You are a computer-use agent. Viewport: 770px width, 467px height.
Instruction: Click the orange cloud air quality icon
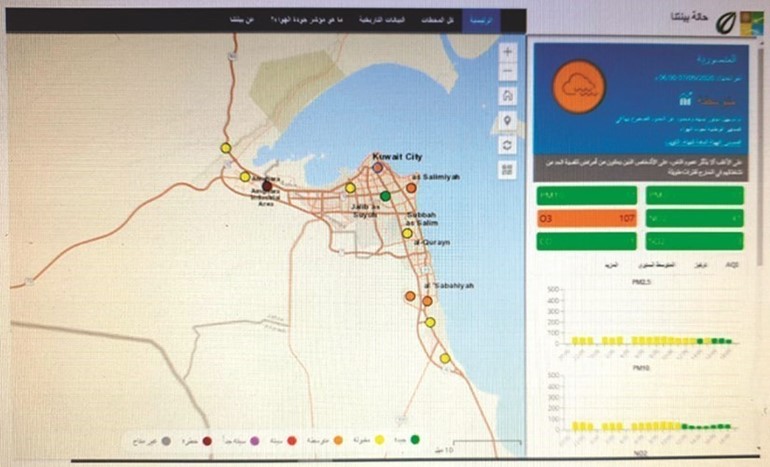[x=579, y=87]
